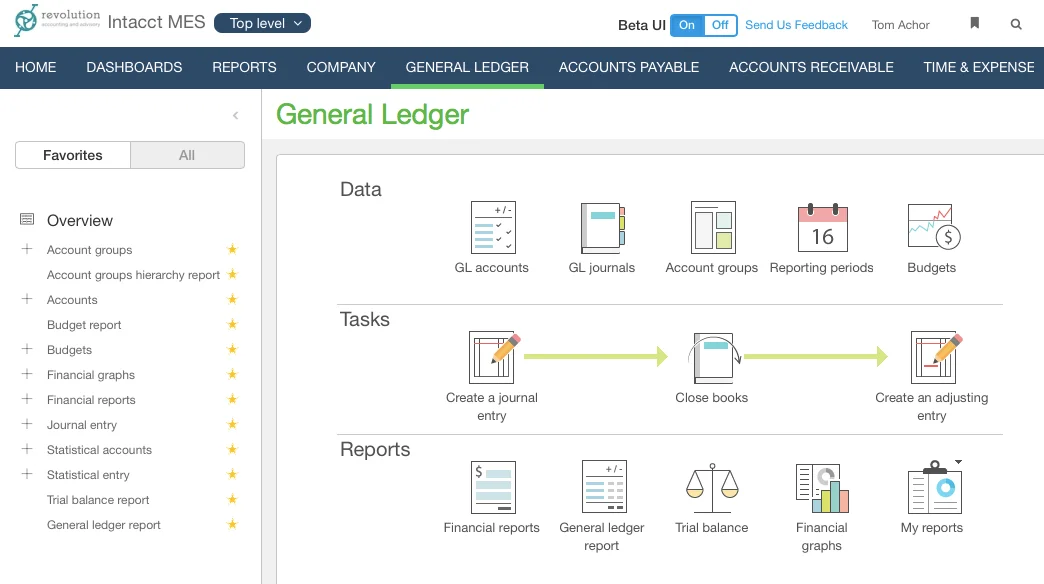Screen dimensions: 1044x584
Task: Open Journal entry link in sidebar
Action: click(x=82, y=425)
